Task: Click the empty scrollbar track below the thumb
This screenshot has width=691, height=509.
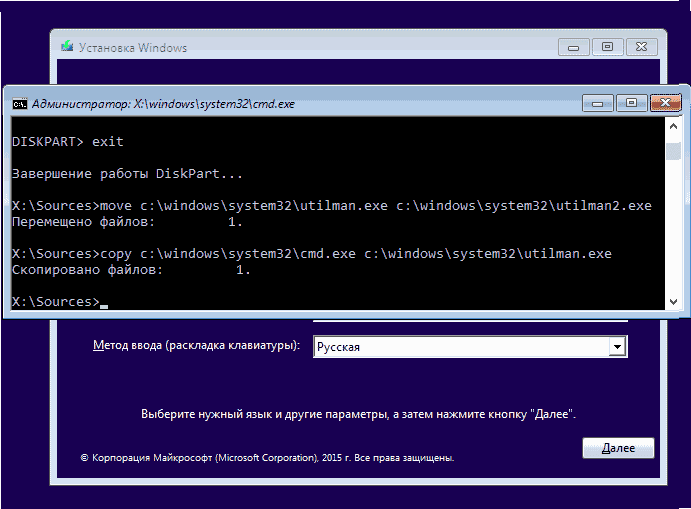Action: [x=674, y=230]
